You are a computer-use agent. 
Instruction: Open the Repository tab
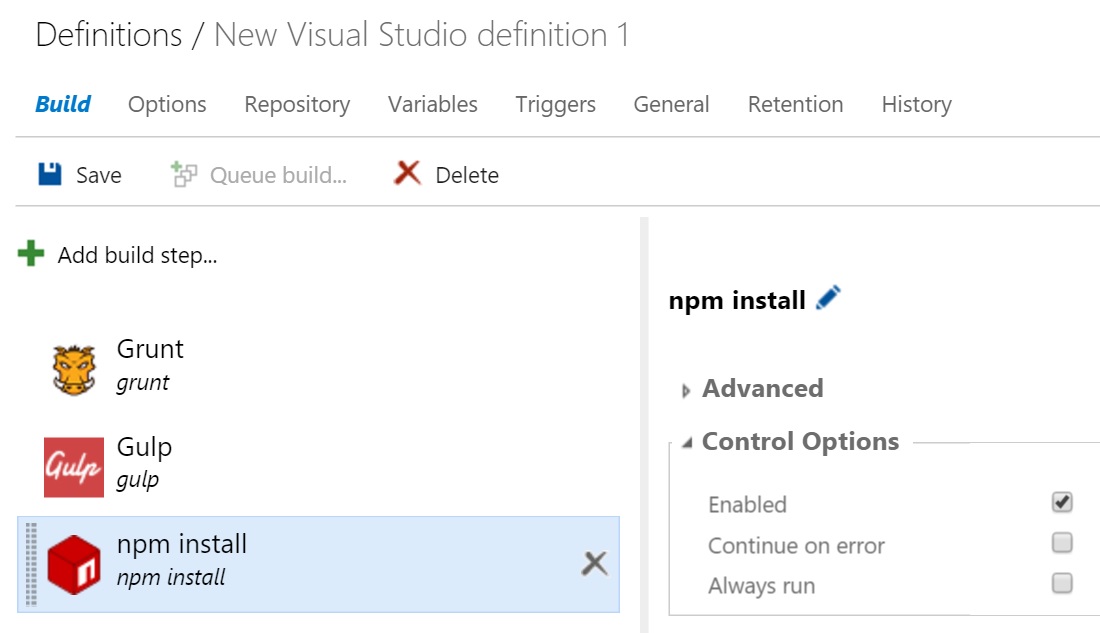pos(297,105)
